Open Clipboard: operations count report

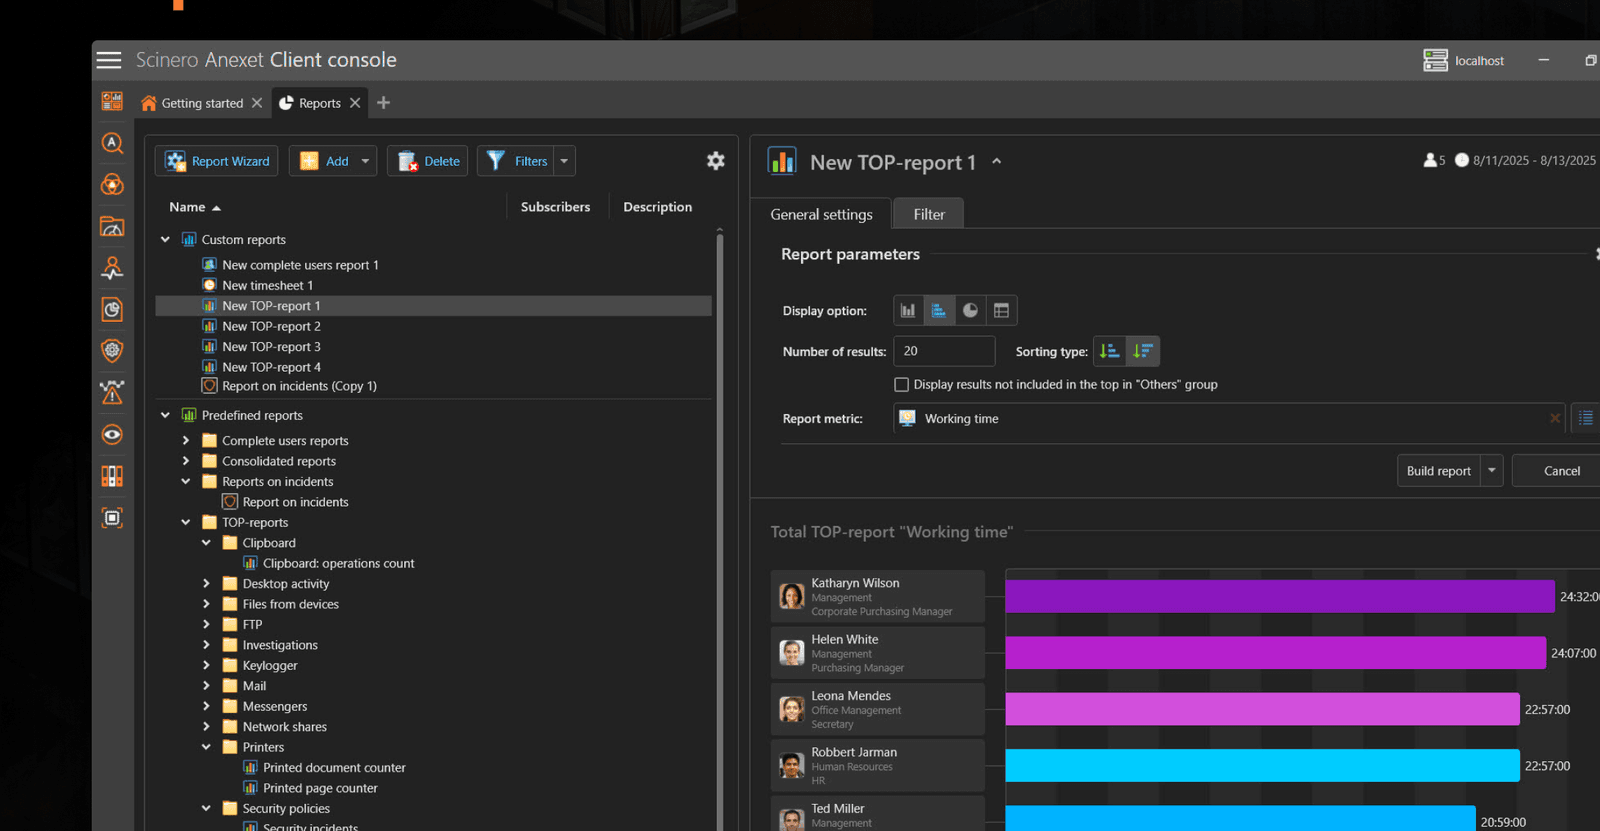[x=338, y=563]
